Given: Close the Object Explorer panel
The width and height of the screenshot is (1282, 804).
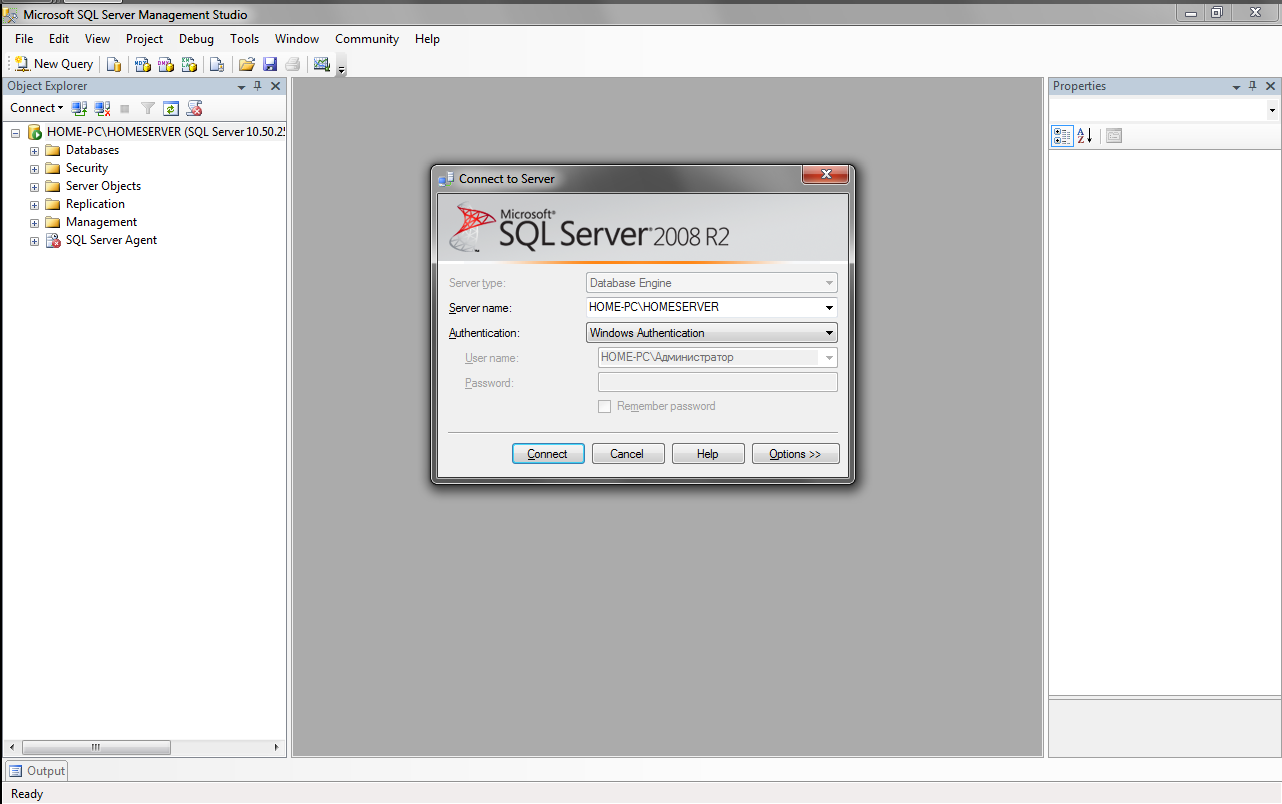Looking at the screenshot, I should [x=276, y=86].
